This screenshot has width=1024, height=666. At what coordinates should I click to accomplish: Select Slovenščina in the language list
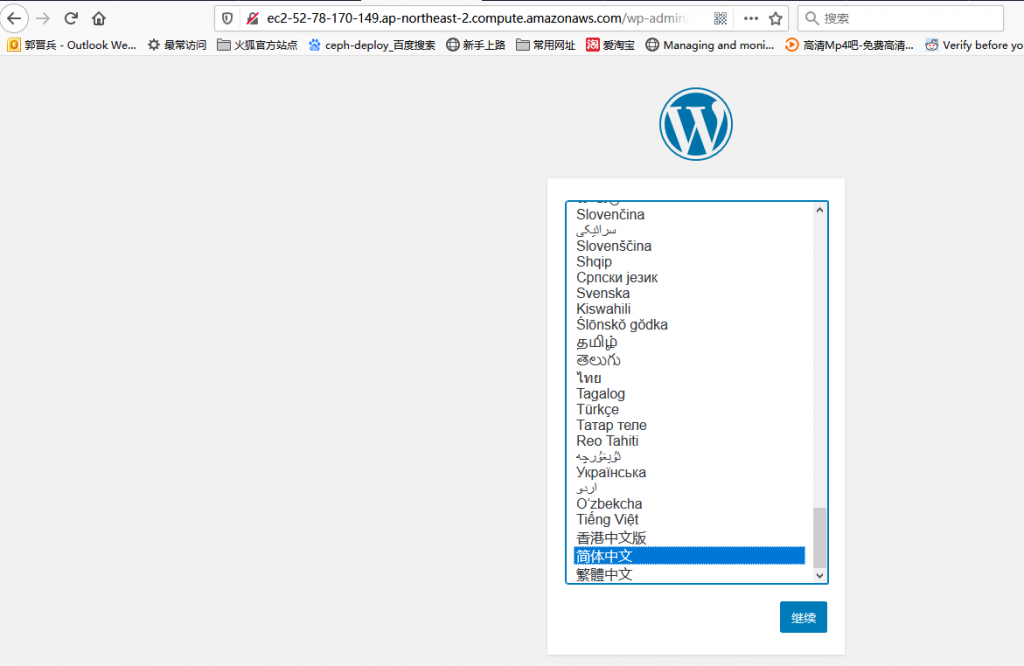coord(690,246)
